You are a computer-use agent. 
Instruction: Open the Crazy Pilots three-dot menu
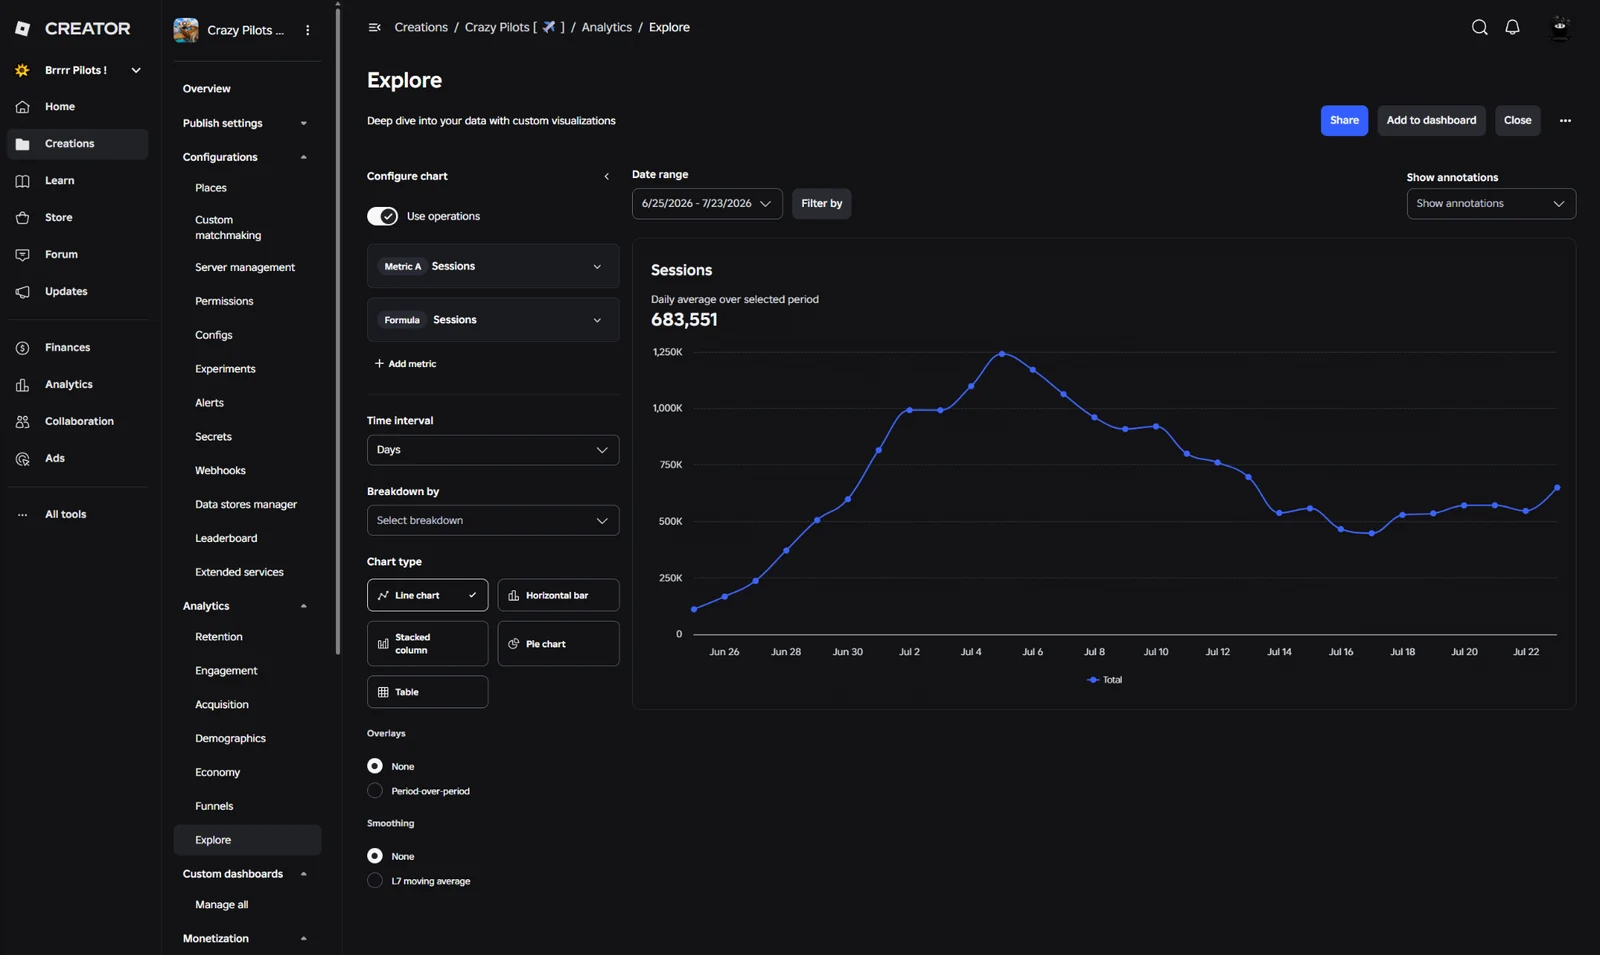tap(308, 30)
